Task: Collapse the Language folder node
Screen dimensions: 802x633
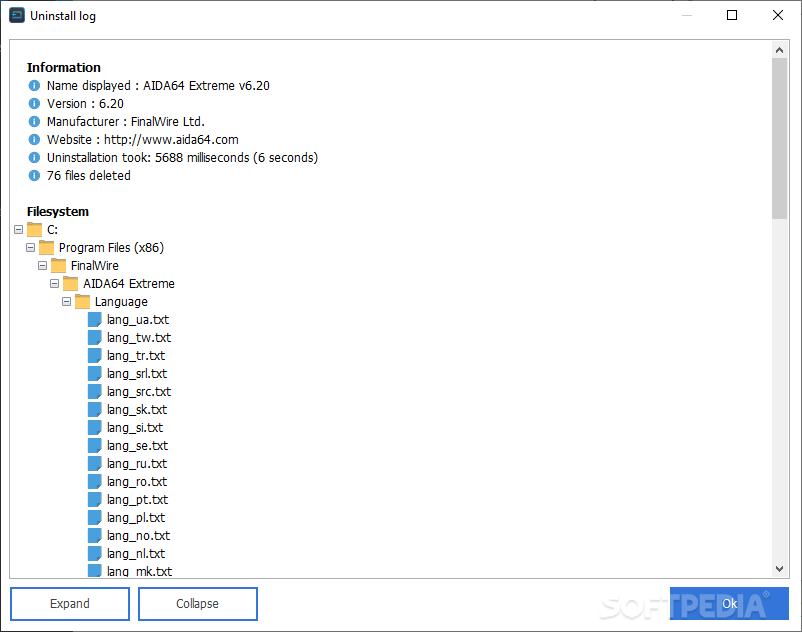Action: [x=66, y=301]
